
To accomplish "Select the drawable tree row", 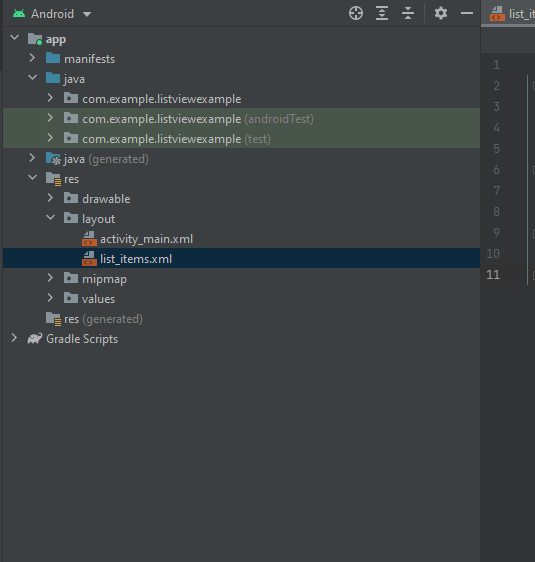I will pyautogui.click(x=242, y=199).
